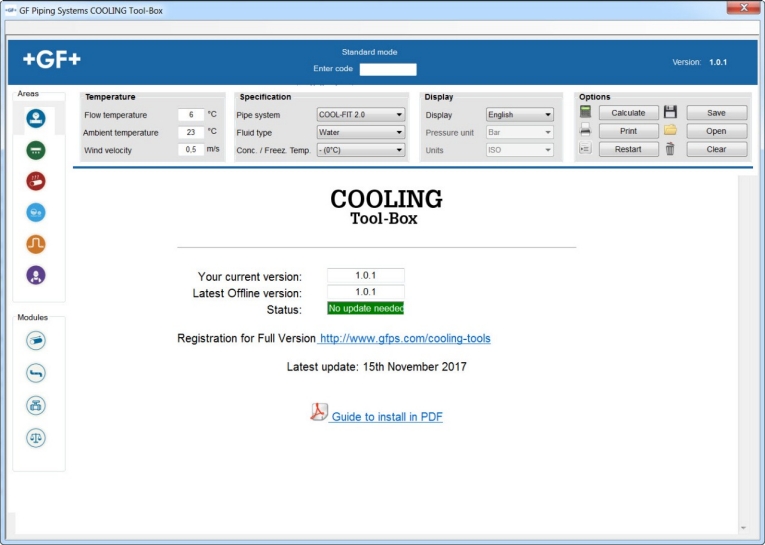Open the valve module icon
765x545 pixels.
point(36,405)
